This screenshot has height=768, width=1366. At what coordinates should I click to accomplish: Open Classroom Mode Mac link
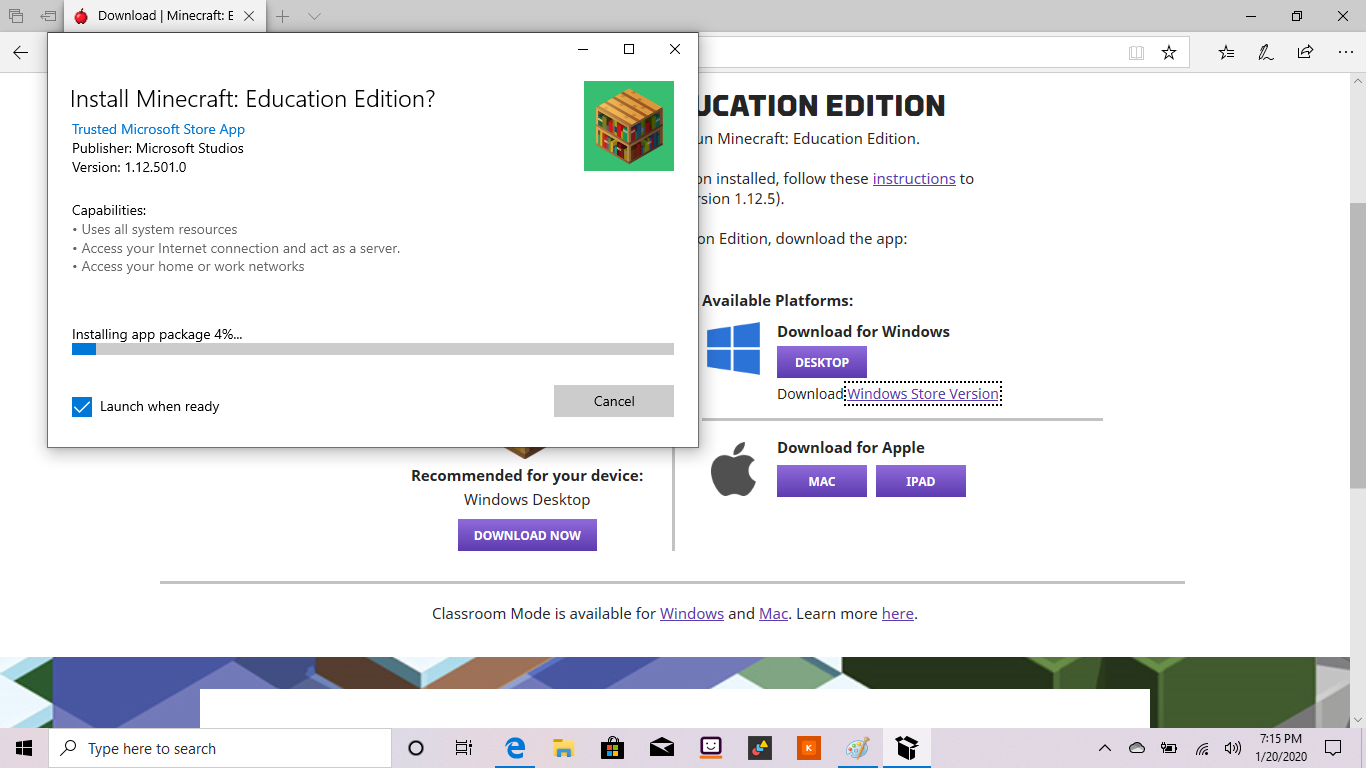point(774,614)
